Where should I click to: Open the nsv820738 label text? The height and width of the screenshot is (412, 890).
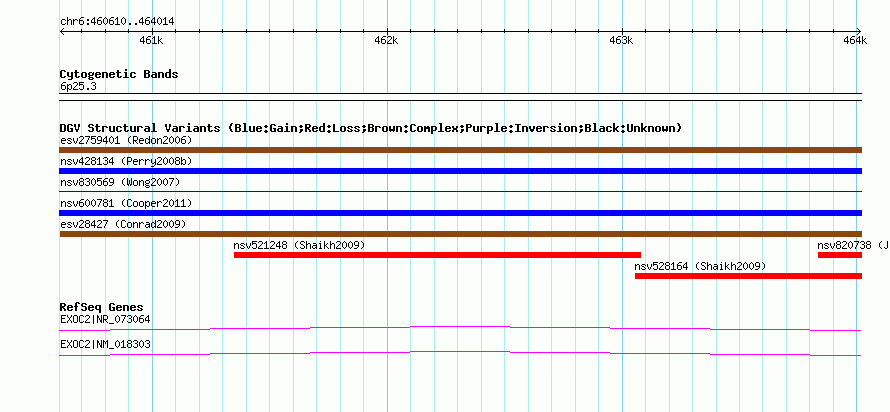tap(853, 245)
